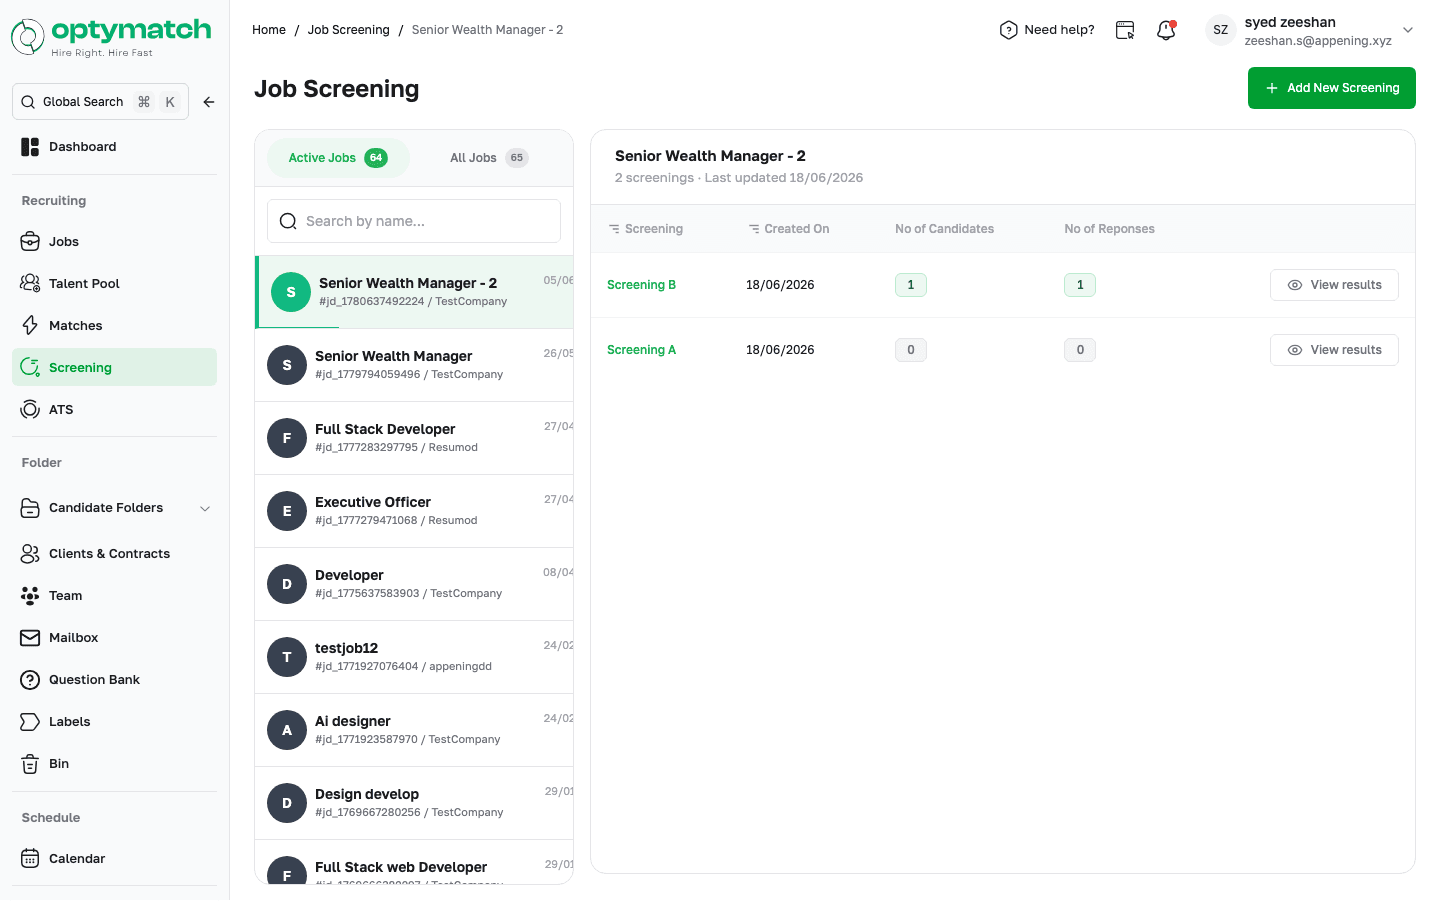Click the F avatar of Full Stack Developer
Viewport: 1440px width, 909px height.
tap(287, 438)
